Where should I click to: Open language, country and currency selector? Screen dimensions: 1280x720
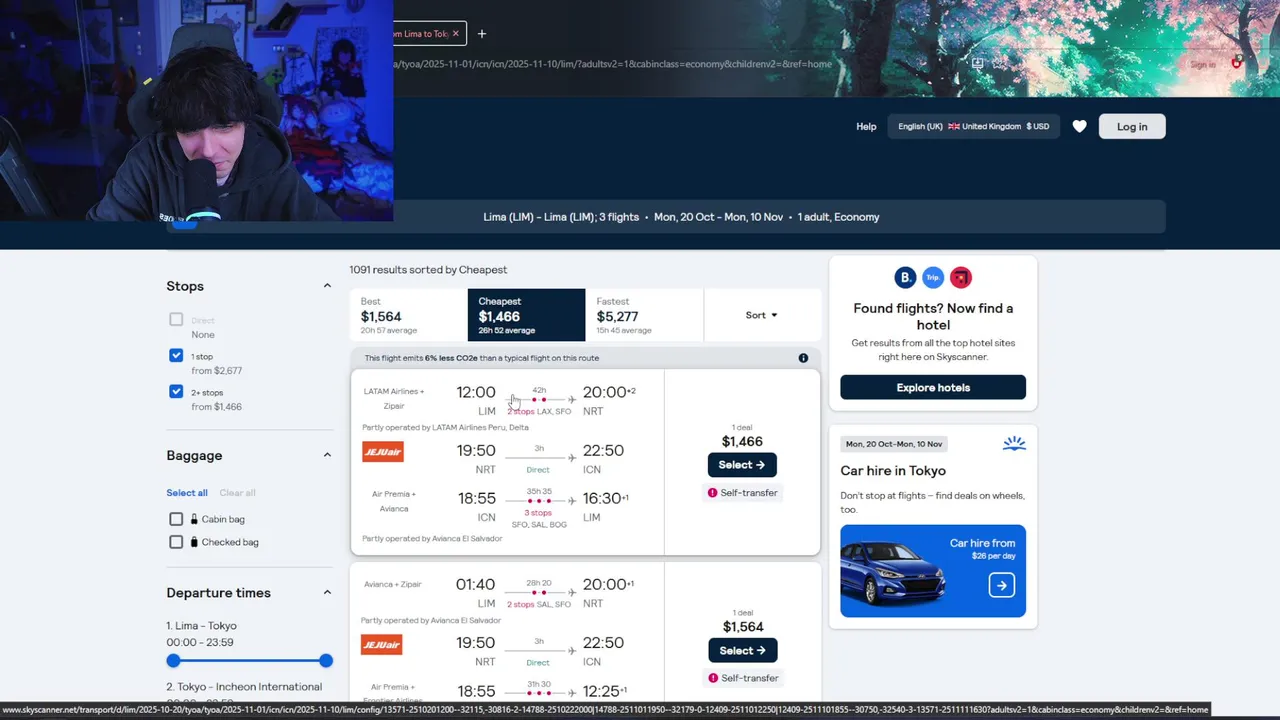[x=973, y=126]
